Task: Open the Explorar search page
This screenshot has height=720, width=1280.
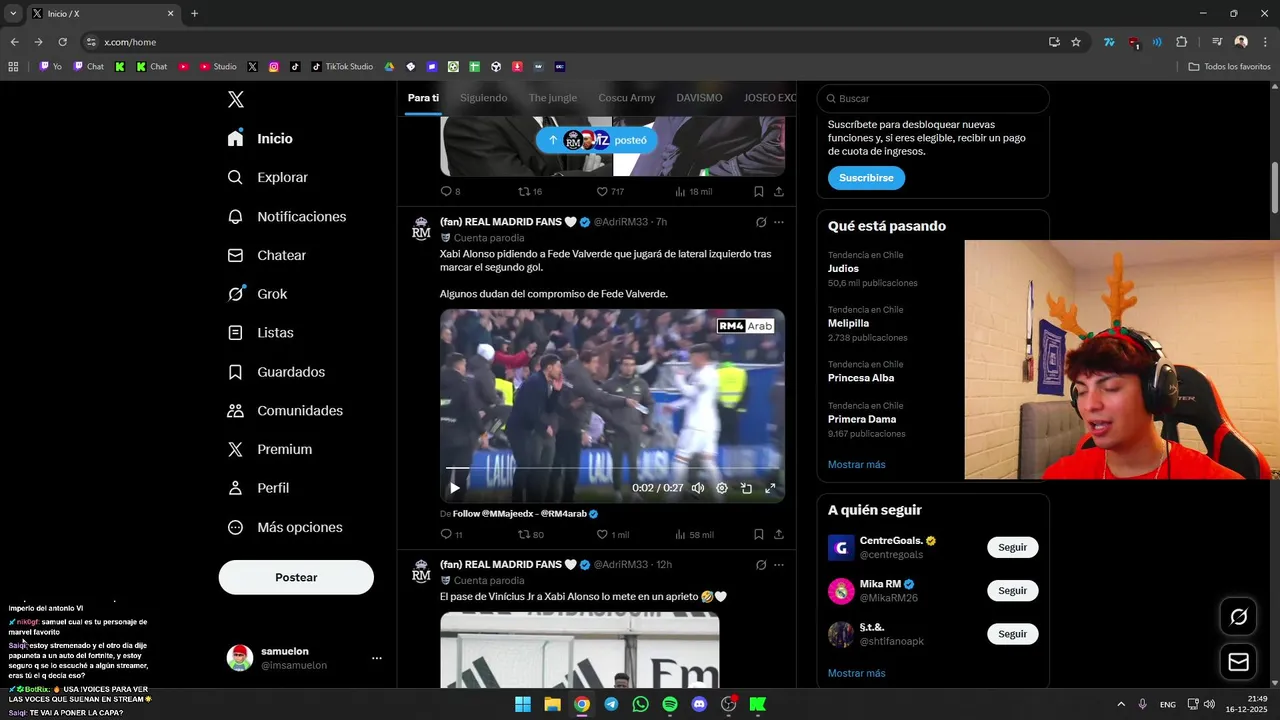Action: pos(267,177)
